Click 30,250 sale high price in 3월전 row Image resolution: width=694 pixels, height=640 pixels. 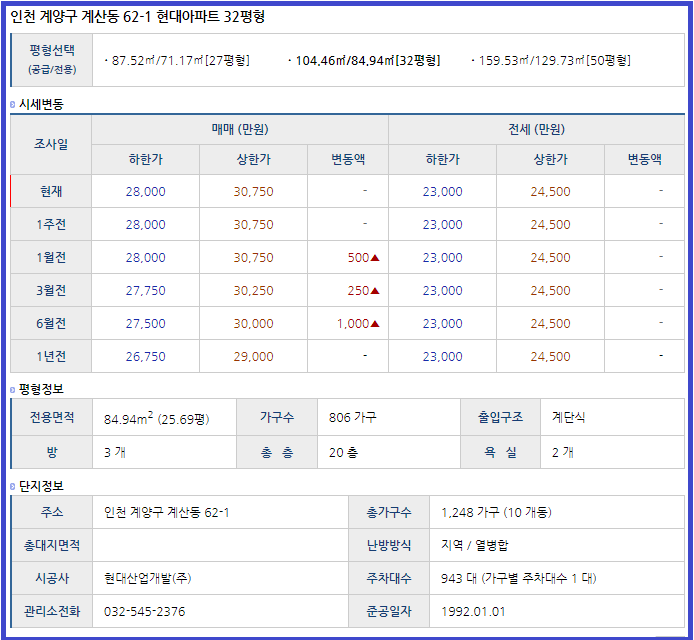254,291
